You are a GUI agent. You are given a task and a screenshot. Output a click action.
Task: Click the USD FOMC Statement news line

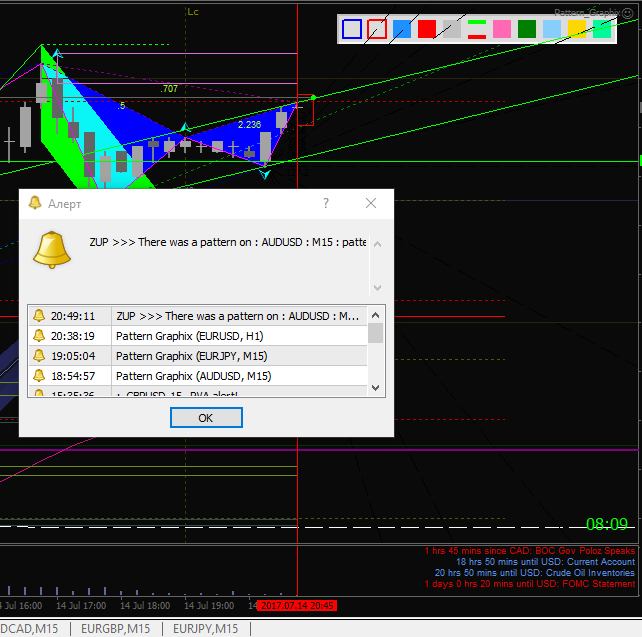pyautogui.click(x=529, y=584)
